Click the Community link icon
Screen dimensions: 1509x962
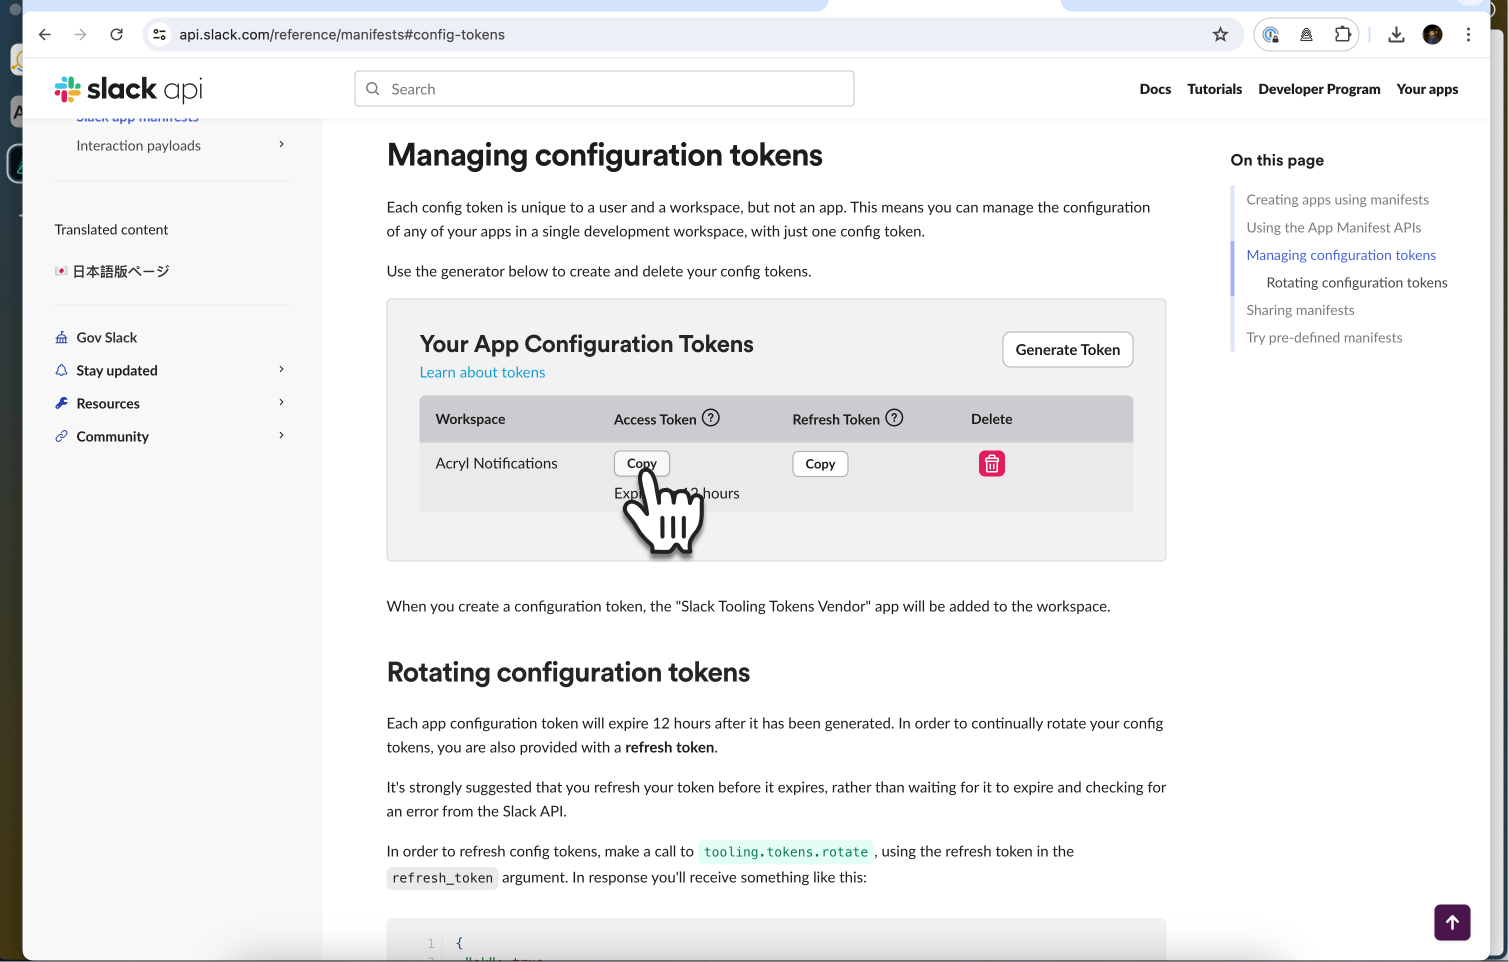61,436
